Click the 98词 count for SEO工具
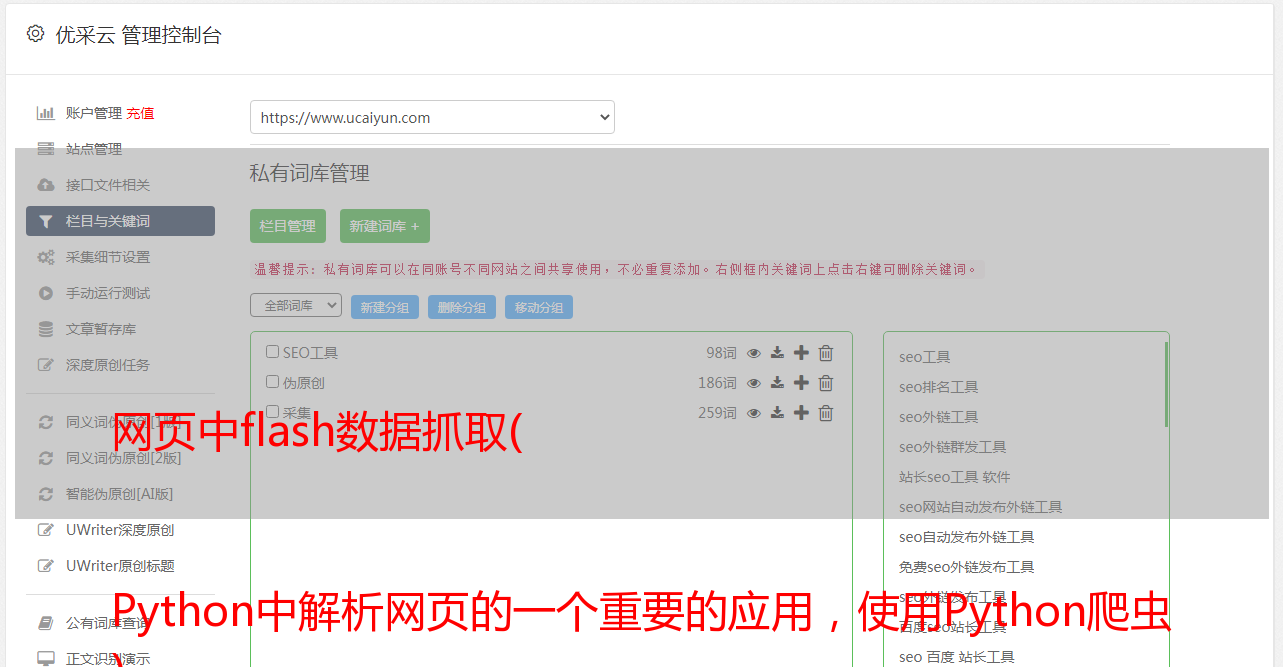The image size is (1283, 667). [x=721, y=353]
